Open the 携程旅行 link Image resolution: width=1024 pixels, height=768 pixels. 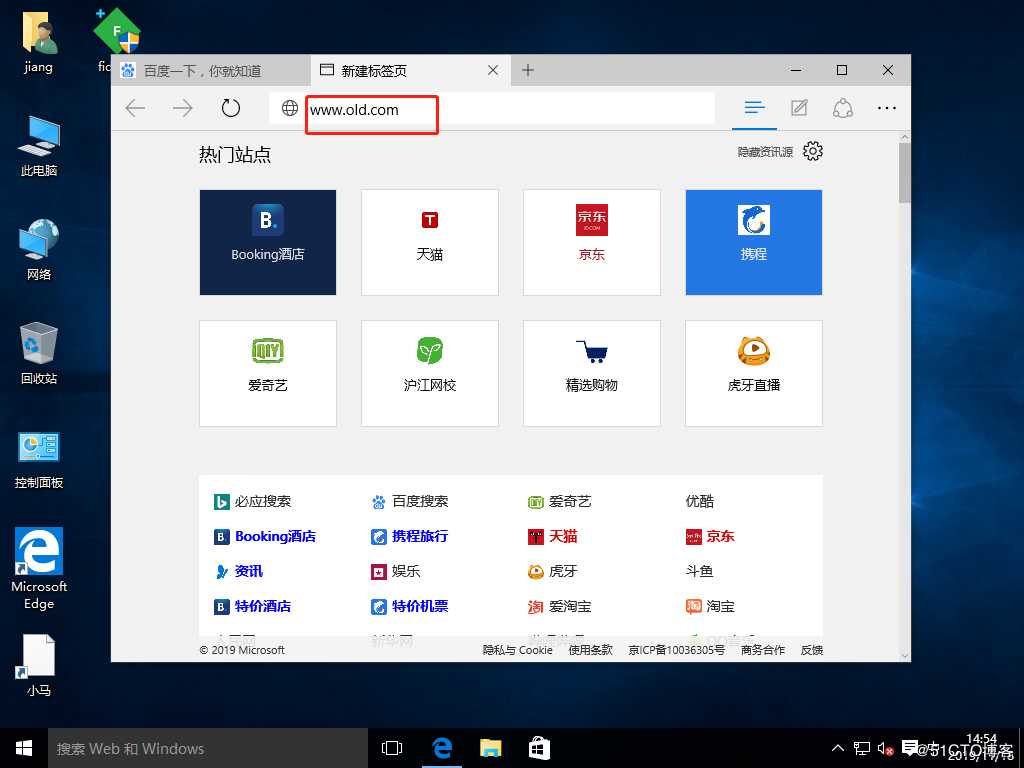click(x=409, y=537)
